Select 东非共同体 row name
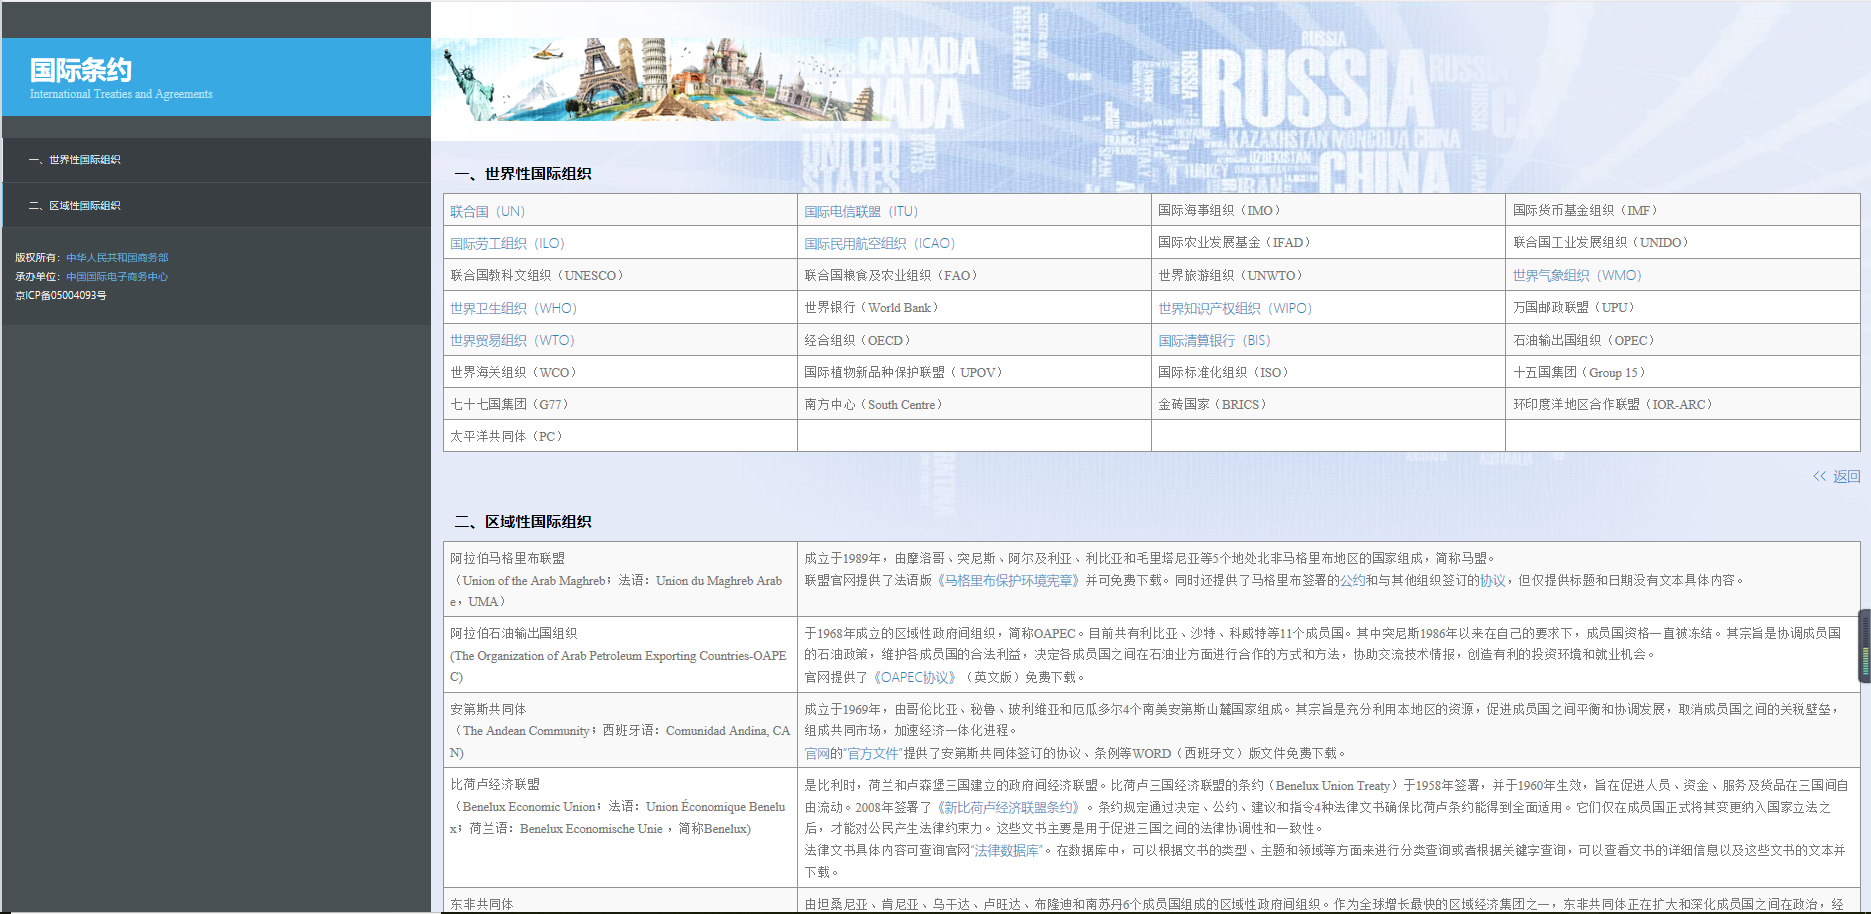Viewport: 1871px width, 914px height. [x=482, y=904]
